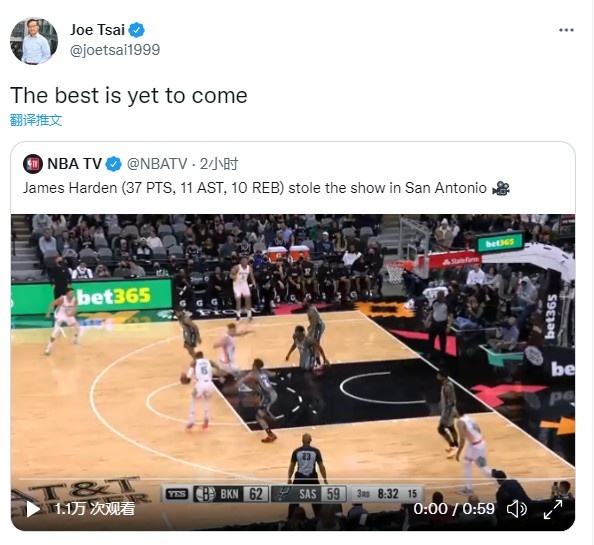Play the video with the play button

click(x=33, y=509)
